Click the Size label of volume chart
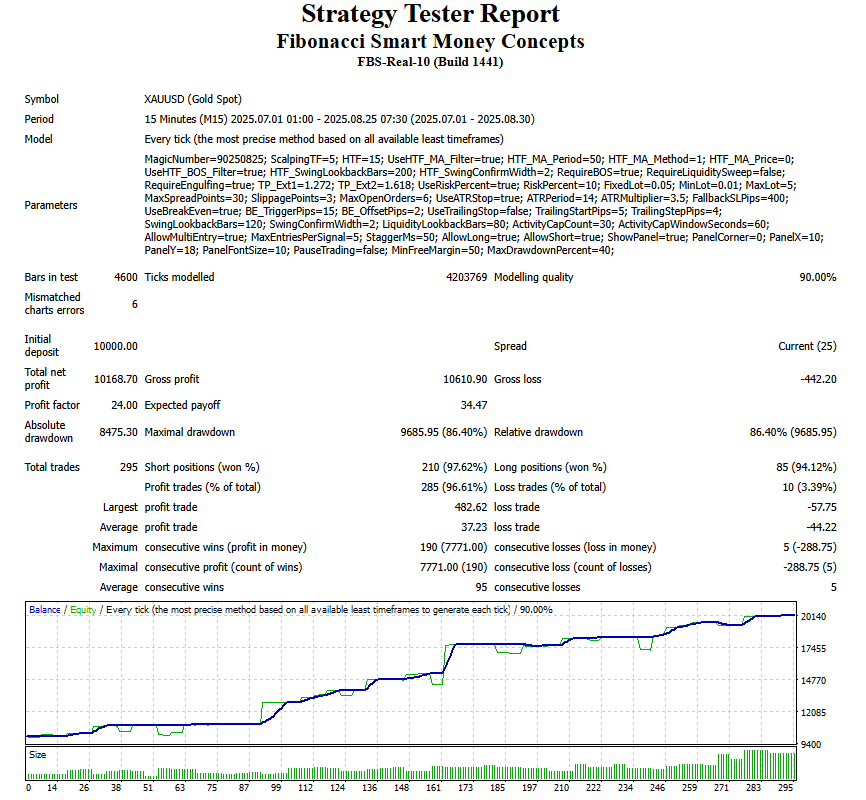 click(x=38, y=755)
